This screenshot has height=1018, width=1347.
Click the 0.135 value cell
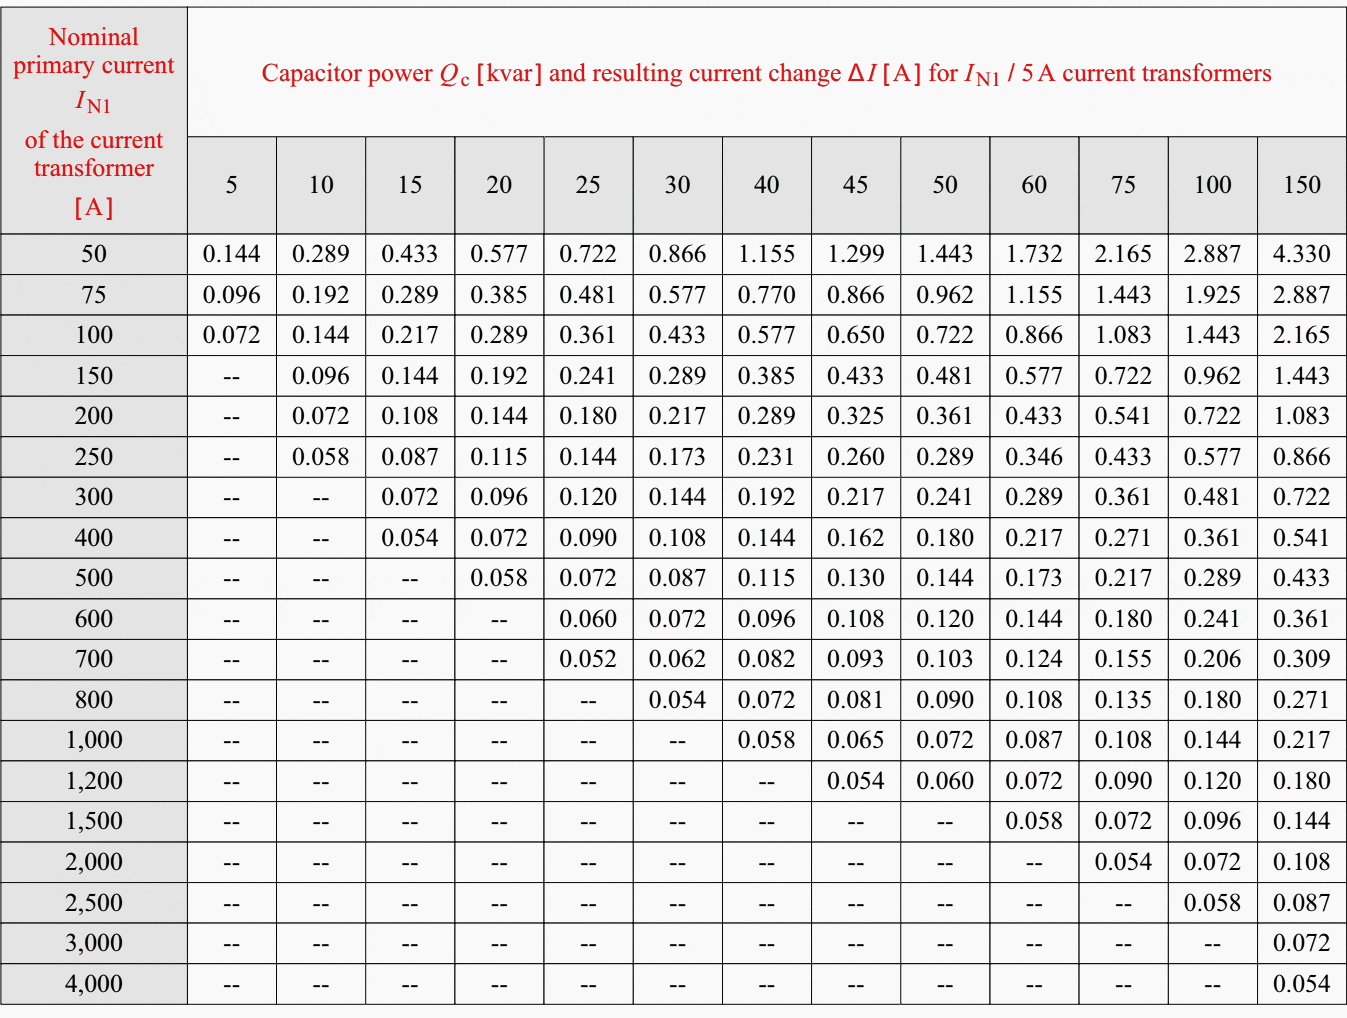[x=1123, y=700]
